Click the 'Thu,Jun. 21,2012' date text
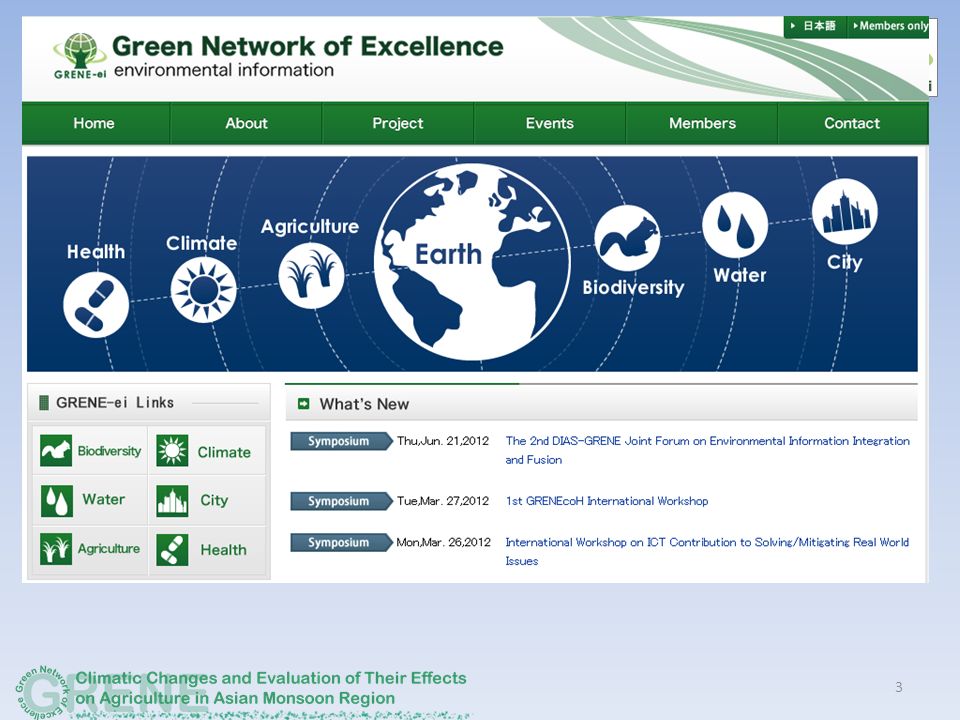This screenshot has width=960, height=720. coord(443,441)
